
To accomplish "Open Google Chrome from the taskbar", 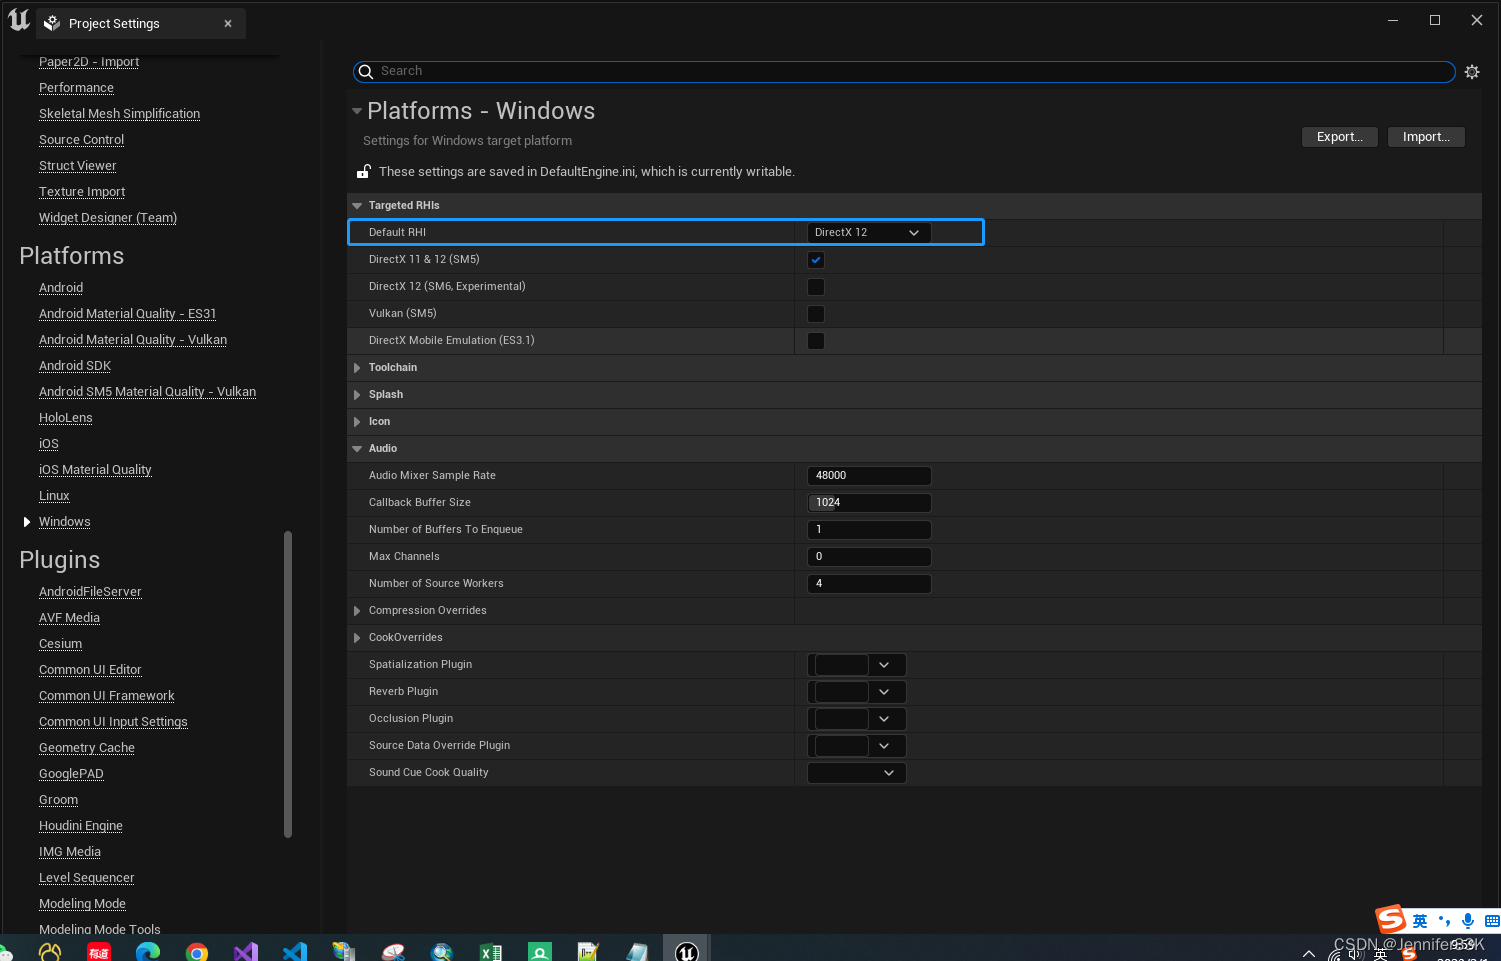I will (x=197, y=948).
